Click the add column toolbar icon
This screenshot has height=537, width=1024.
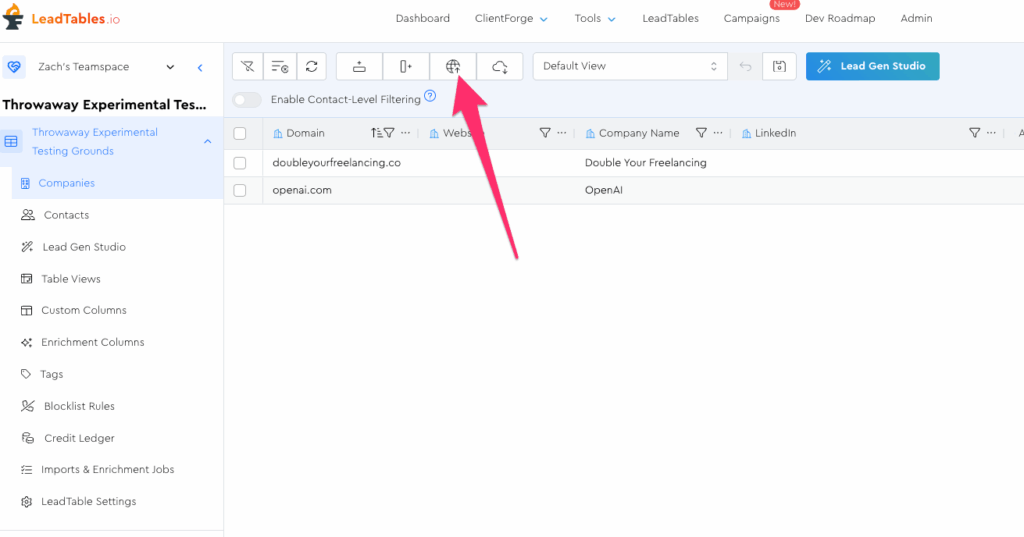pos(406,67)
